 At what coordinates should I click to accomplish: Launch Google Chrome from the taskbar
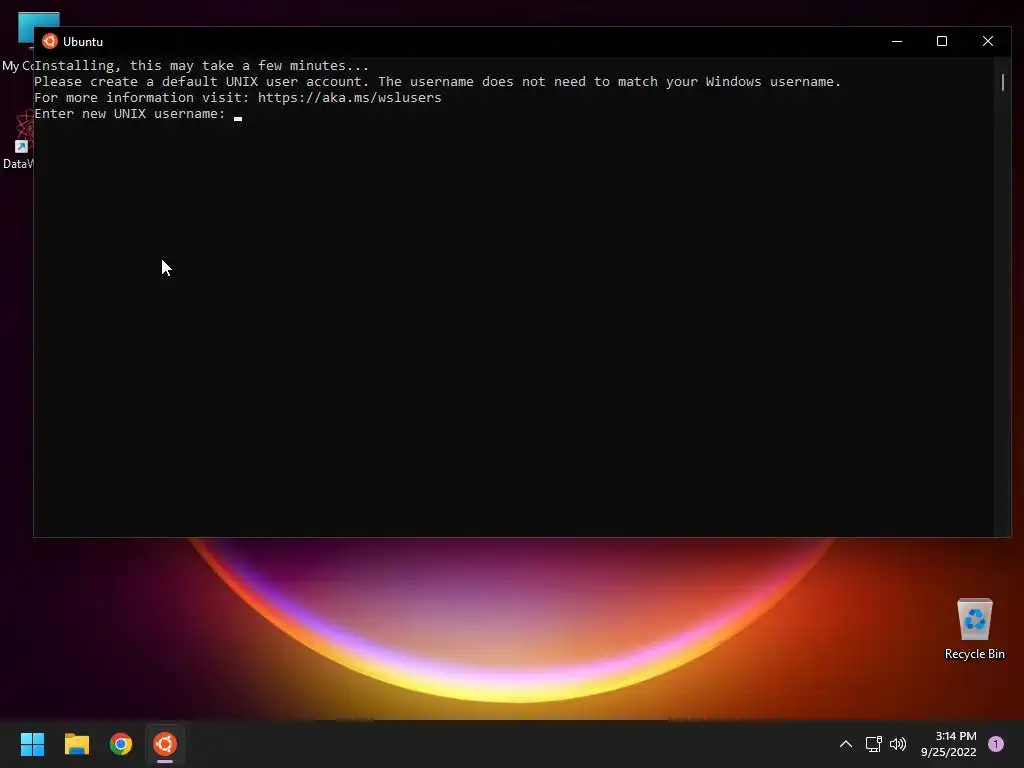point(121,744)
